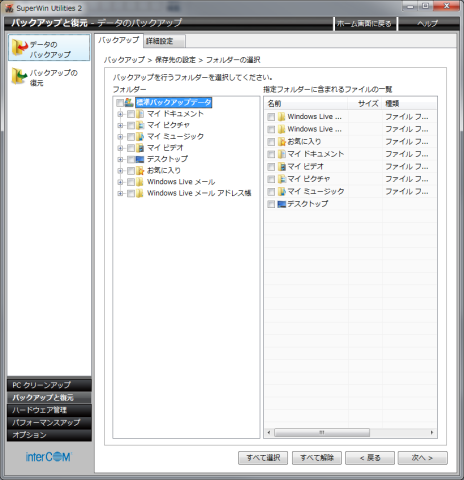Open ヘルプ in the header
The height and width of the screenshot is (480, 464).
[x=428, y=24]
